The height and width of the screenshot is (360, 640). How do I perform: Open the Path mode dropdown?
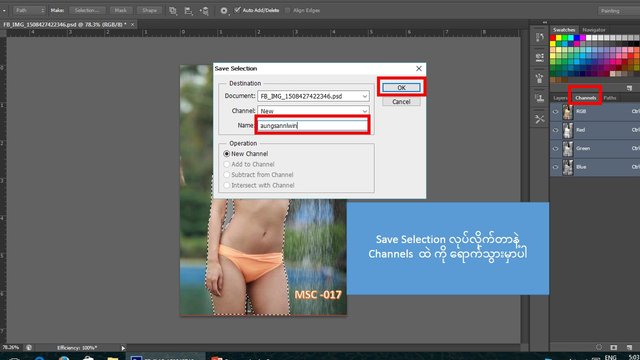pyautogui.click(x=29, y=10)
